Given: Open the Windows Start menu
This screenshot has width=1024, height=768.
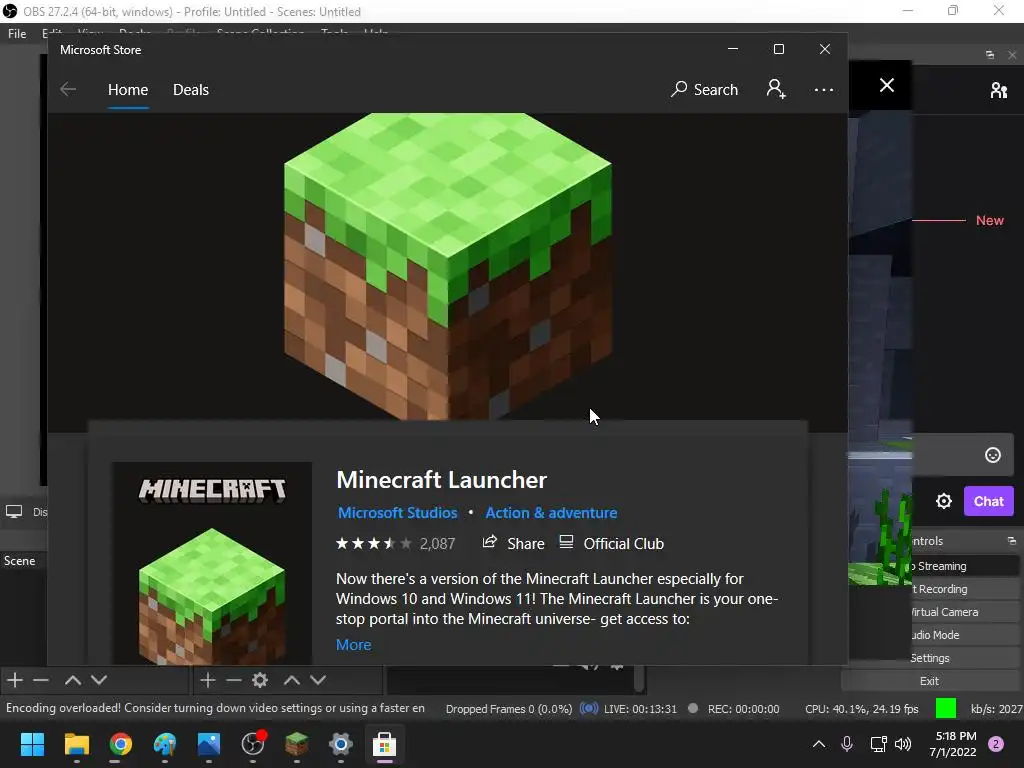Looking at the screenshot, I should click(32, 744).
